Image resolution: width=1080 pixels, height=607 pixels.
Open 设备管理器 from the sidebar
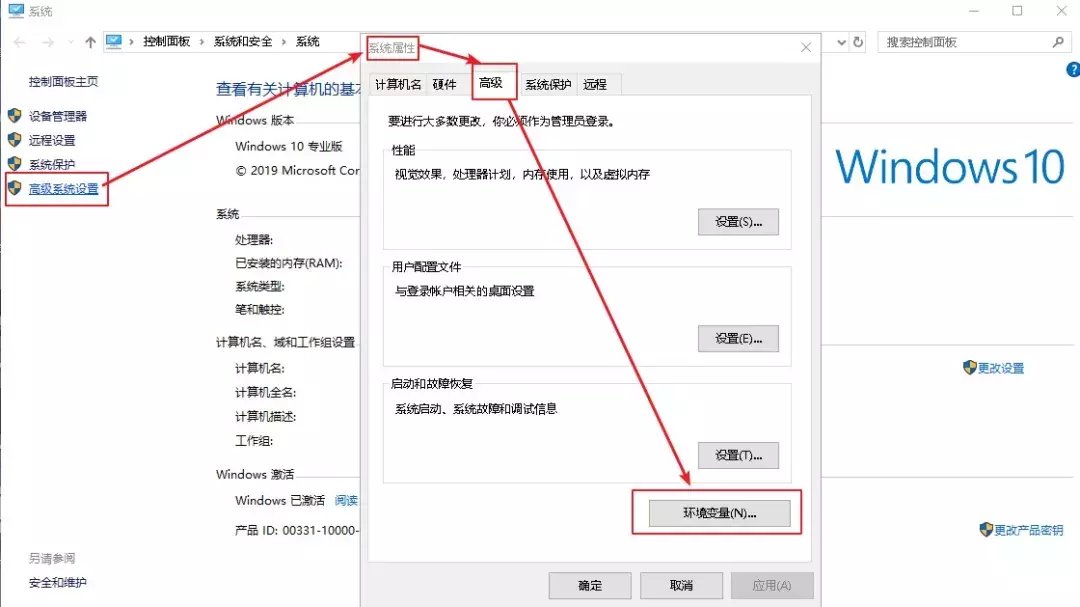click(x=58, y=116)
